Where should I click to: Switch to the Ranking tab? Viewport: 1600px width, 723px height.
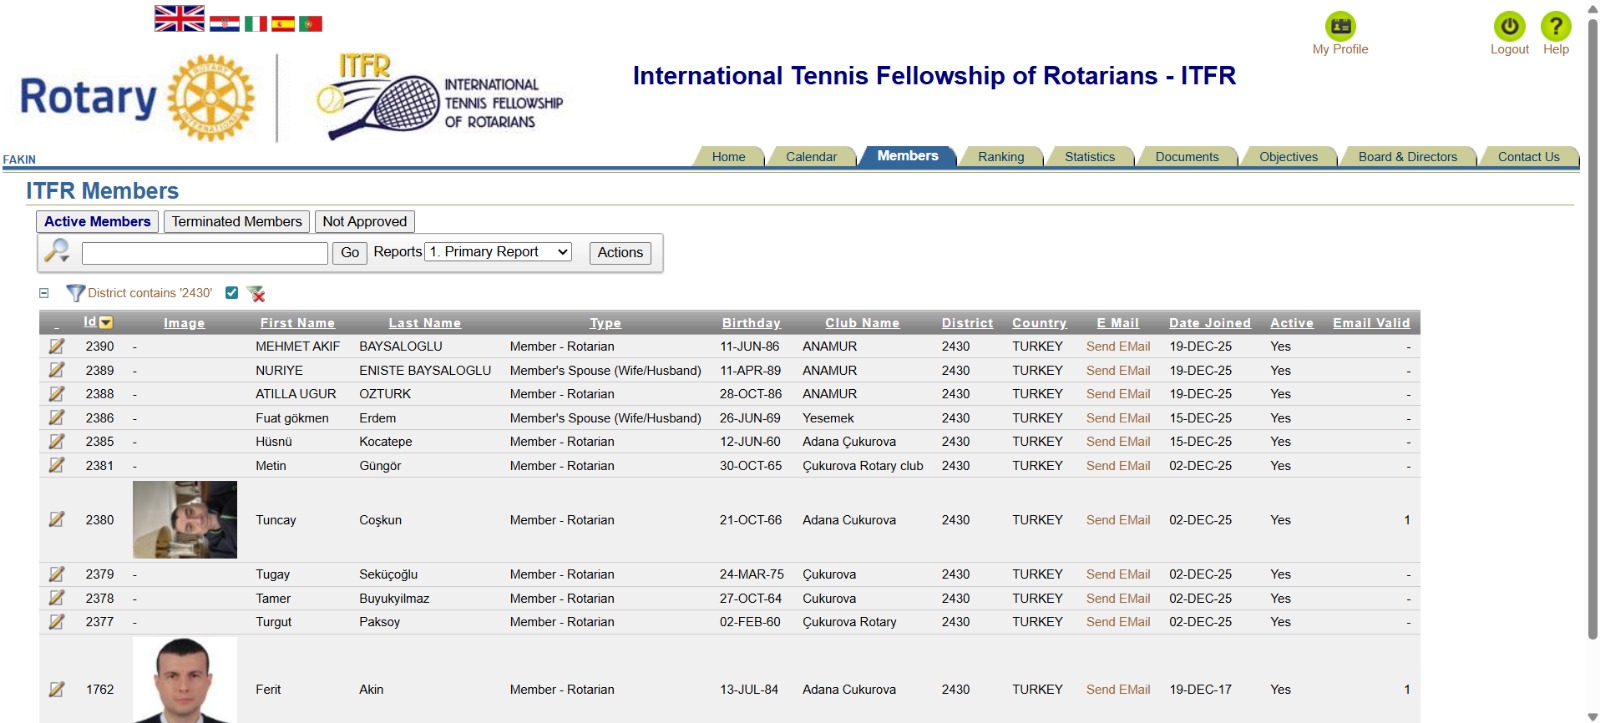(1001, 157)
